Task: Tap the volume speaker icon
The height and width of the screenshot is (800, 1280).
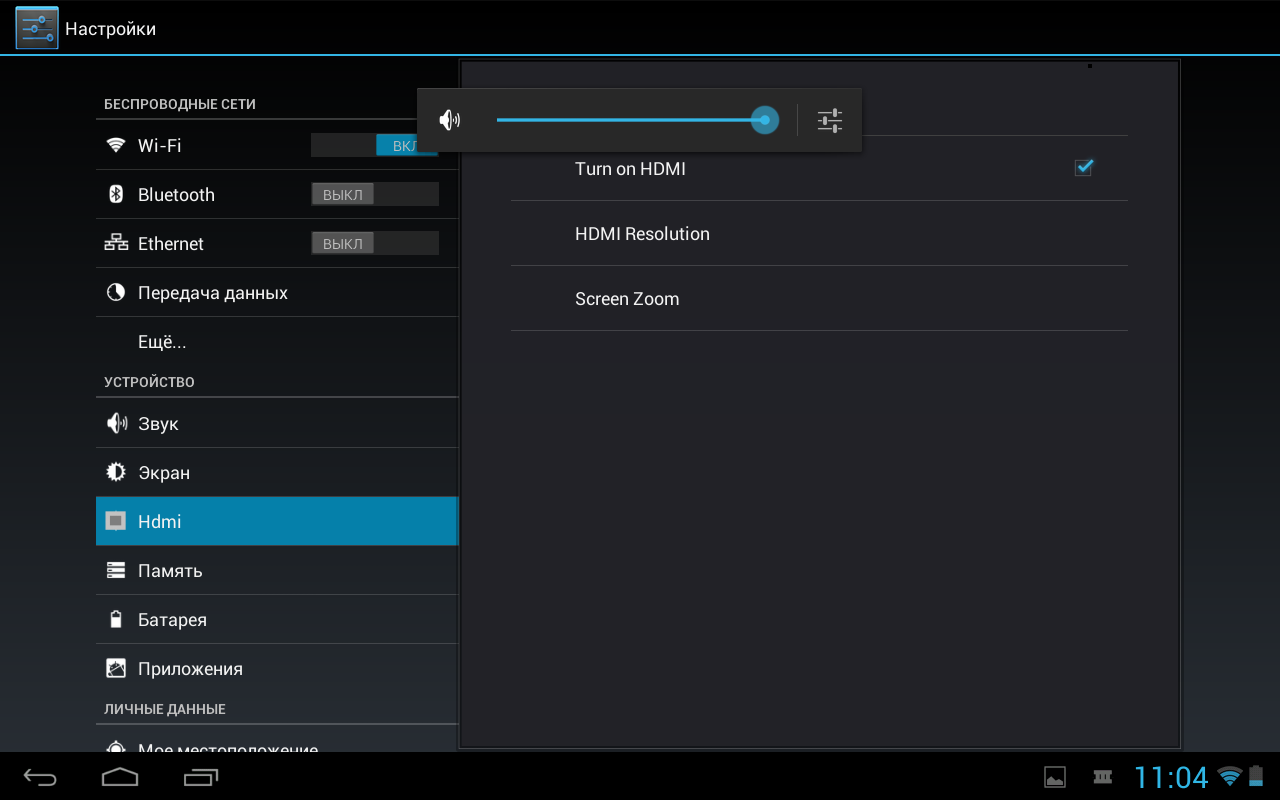Action: pyautogui.click(x=450, y=121)
